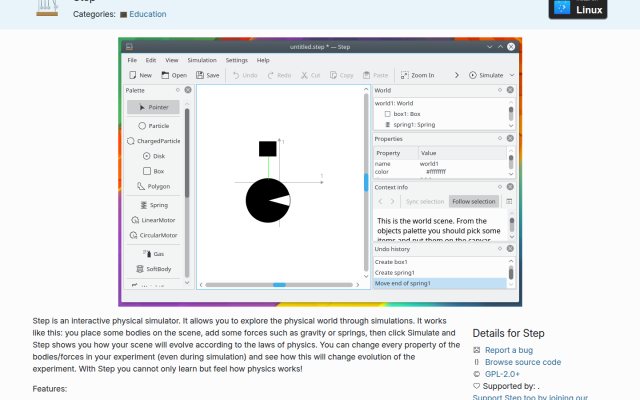The height and width of the screenshot is (400, 640).
Task: Choose the Spring tool from the palette
Action: [x=153, y=205]
